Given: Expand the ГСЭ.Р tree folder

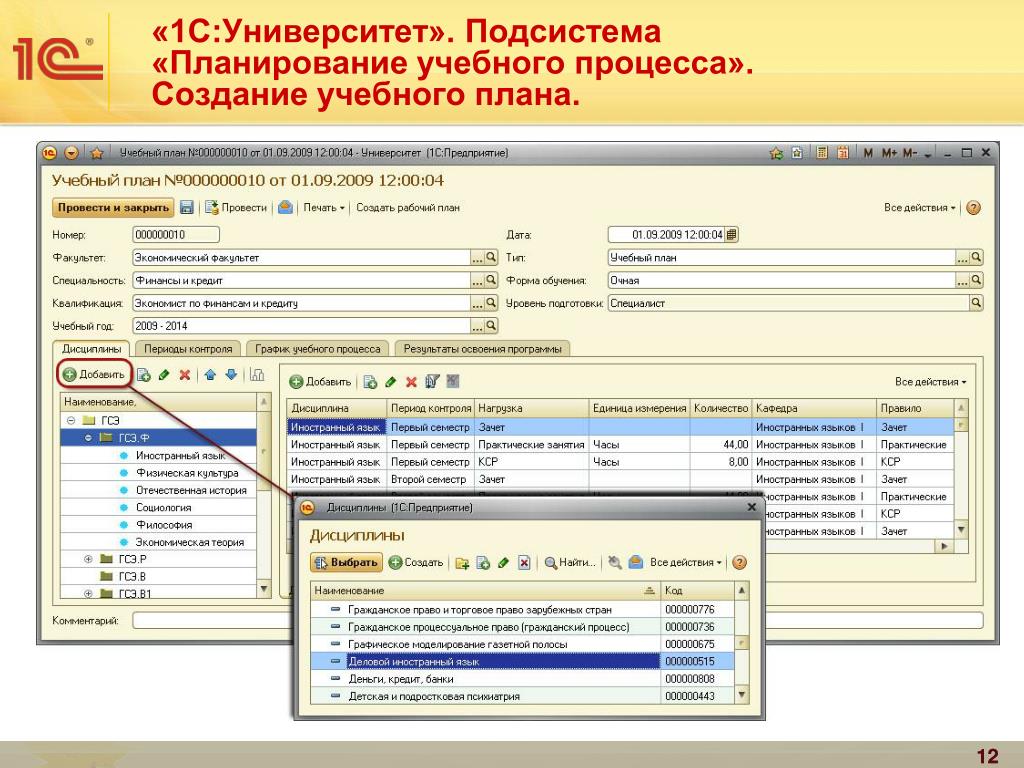Looking at the screenshot, I should 88,559.
